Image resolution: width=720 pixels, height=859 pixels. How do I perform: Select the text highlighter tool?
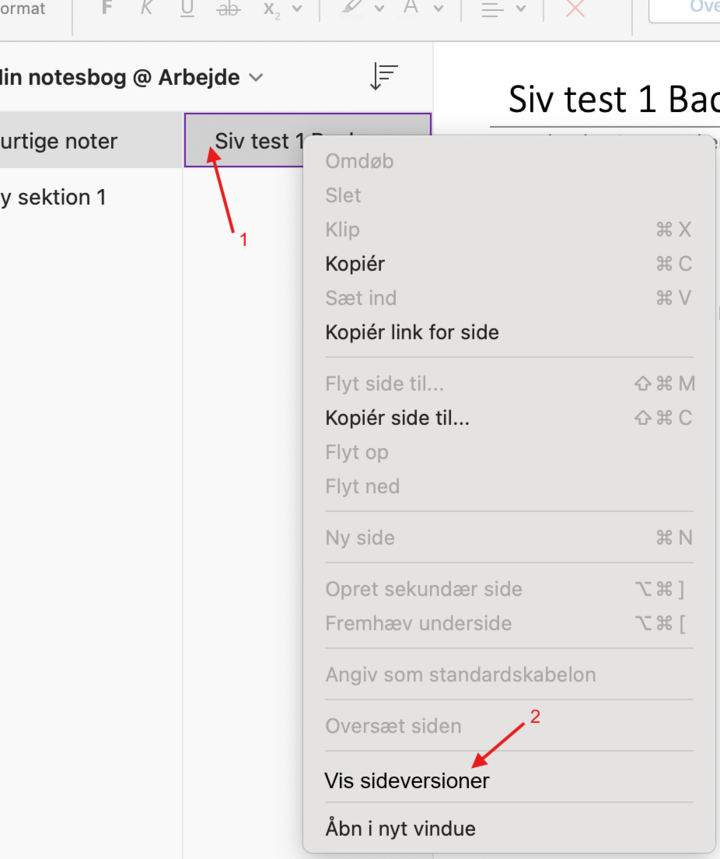pyautogui.click(x=351, y=9)
